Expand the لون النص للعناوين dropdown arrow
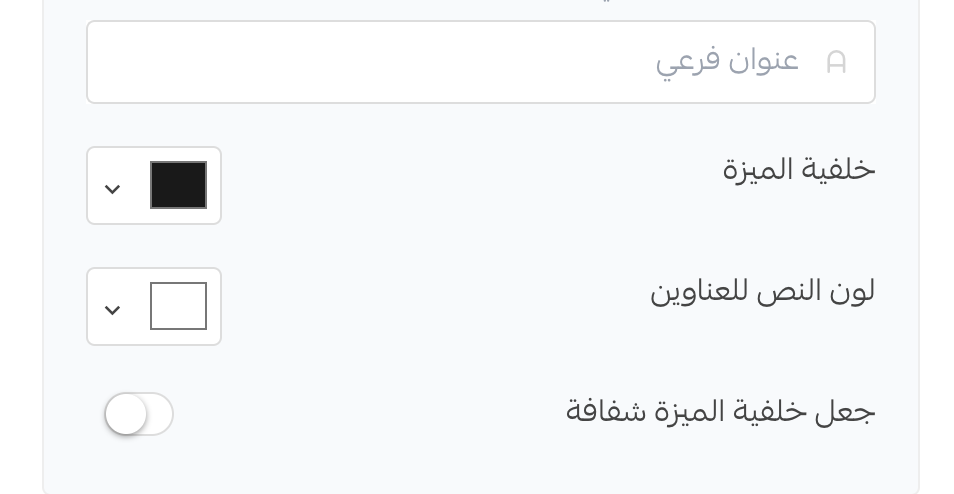954x494 pixels. [x=113, y=310]
